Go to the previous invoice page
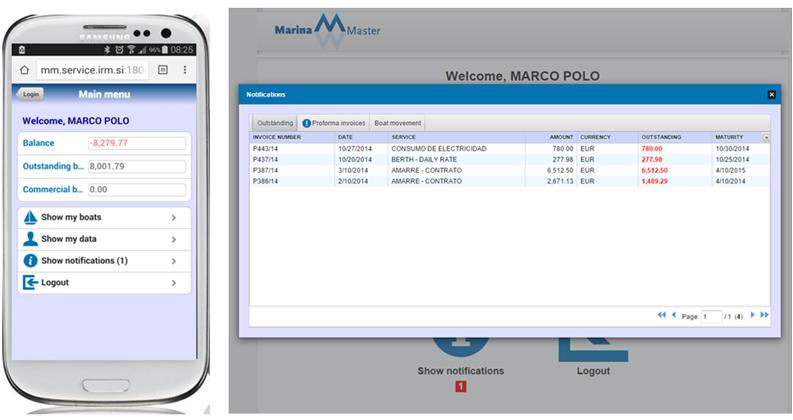The width and height of the screenshot is (793, 420). [674, 315]
